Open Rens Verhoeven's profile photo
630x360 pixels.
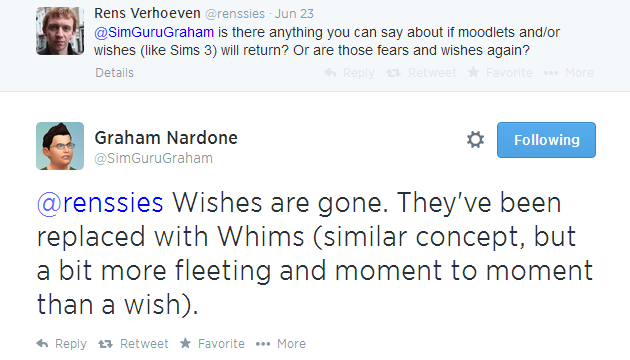[x=60, y=31]
